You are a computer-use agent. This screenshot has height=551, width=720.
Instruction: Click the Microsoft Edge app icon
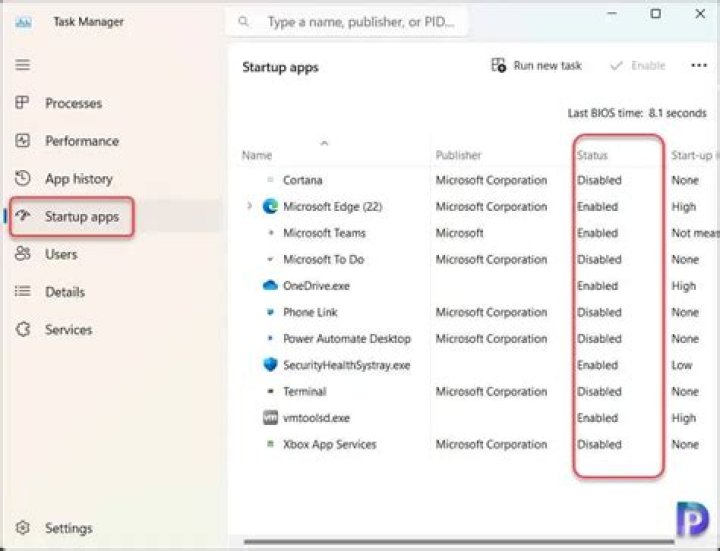tap(270, 207)
